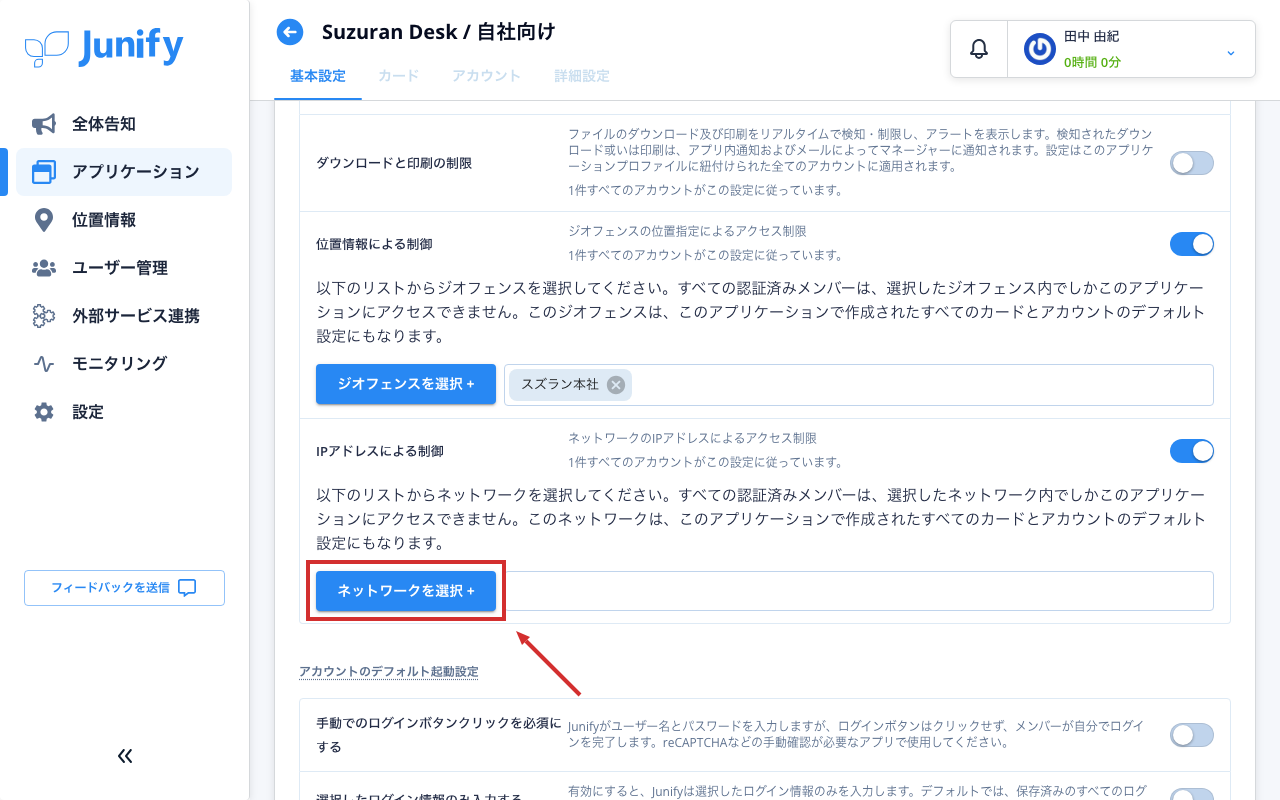Viewport: 1280px width, 800px height.
Task: Click アカウントのデフォルト起動設定 heading link
Action: (388, 671)
